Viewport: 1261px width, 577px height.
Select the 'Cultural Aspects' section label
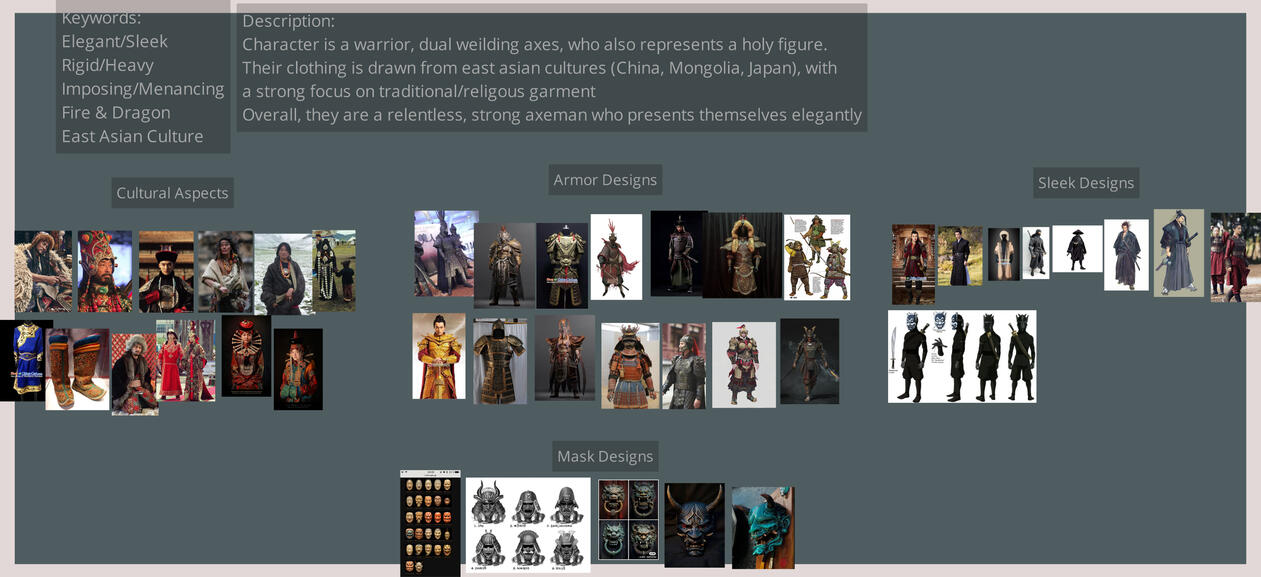[x=172, y=193]
